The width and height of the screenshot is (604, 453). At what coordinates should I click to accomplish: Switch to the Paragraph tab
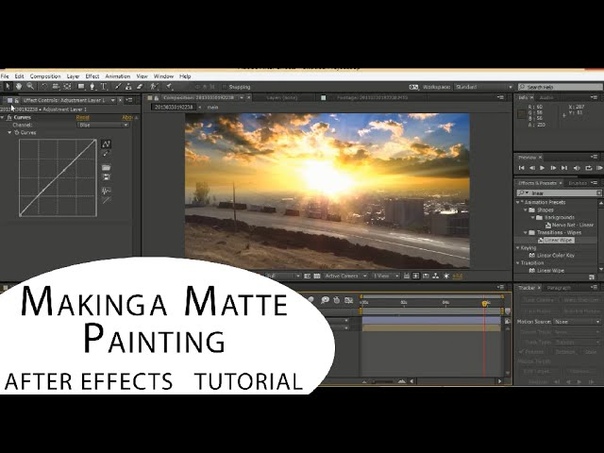pyautogui.click(x=559, y=288)
